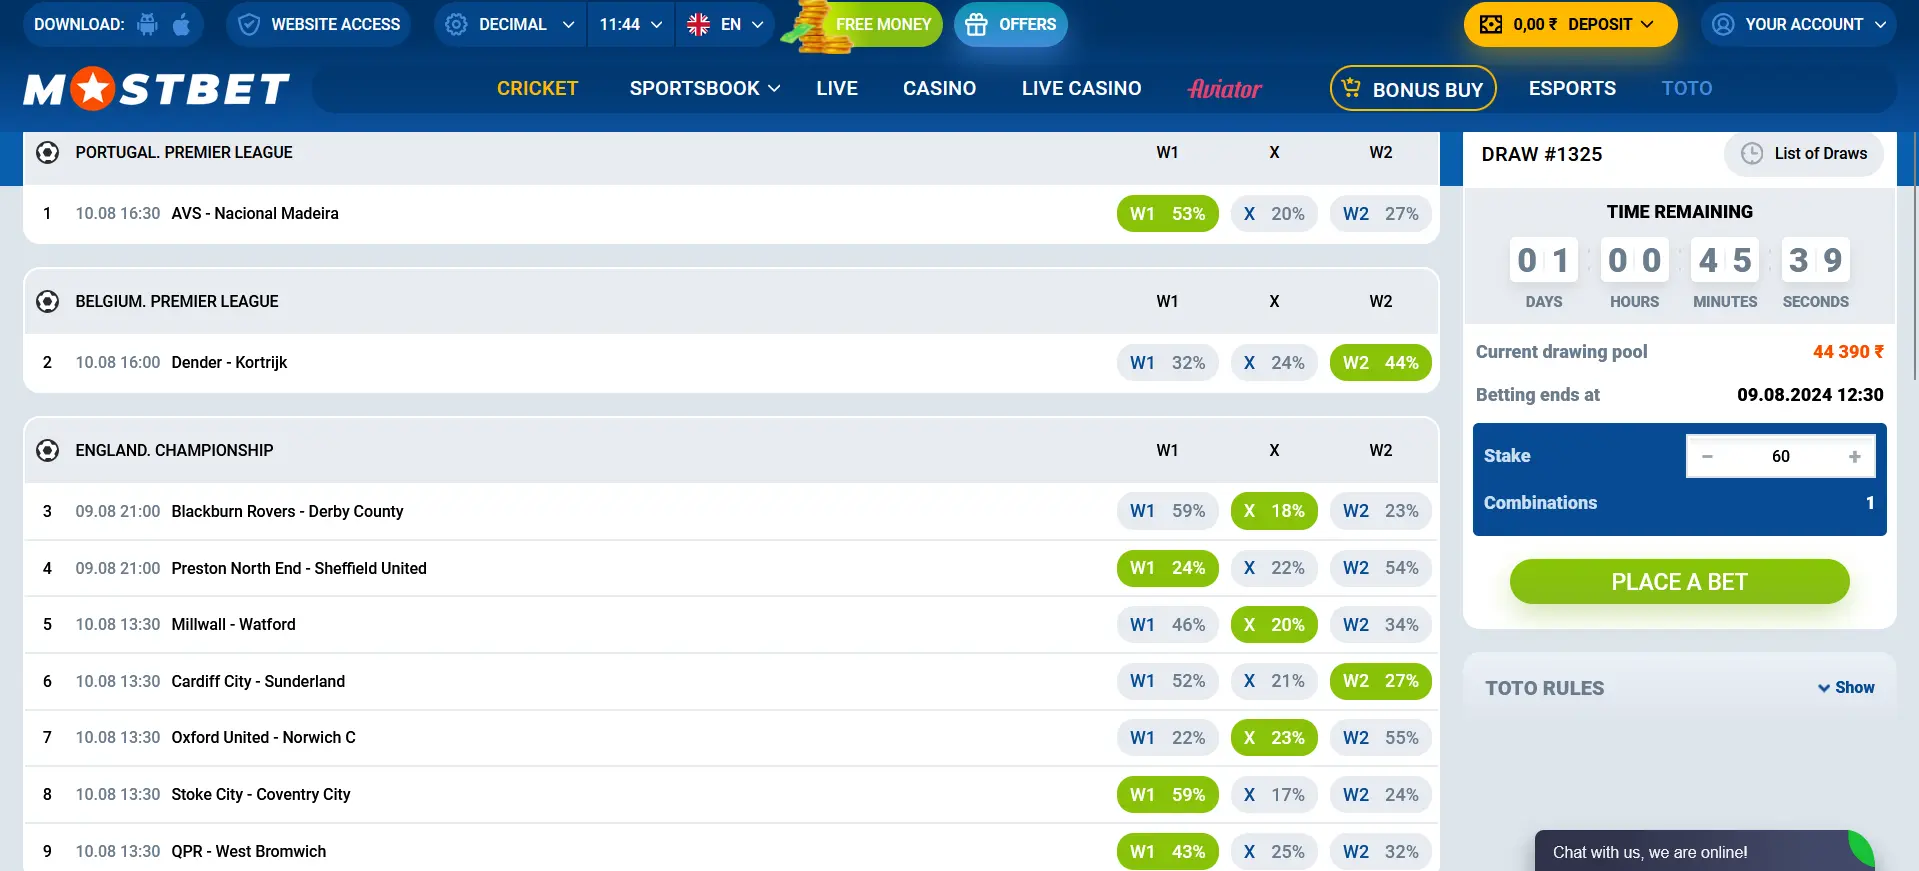
Task: Open the Toto tab
Action: click(1687, 89)
